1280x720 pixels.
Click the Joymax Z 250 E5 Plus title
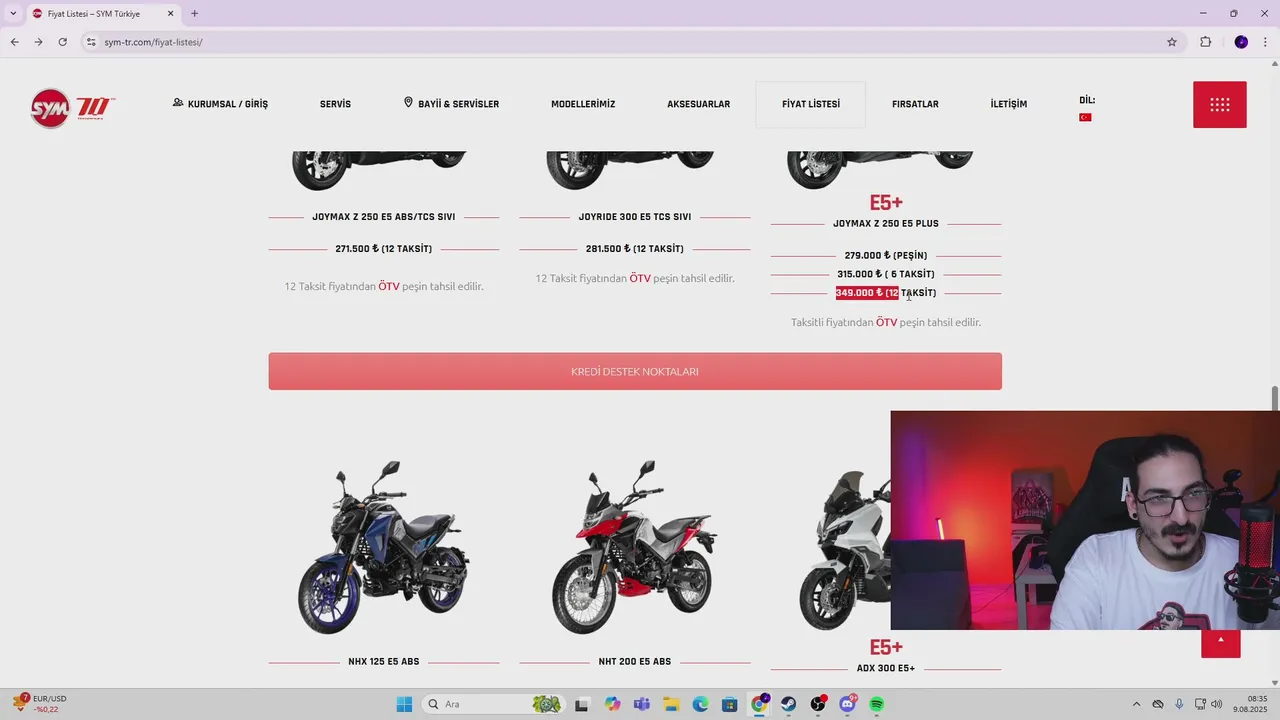pos(886,224)
